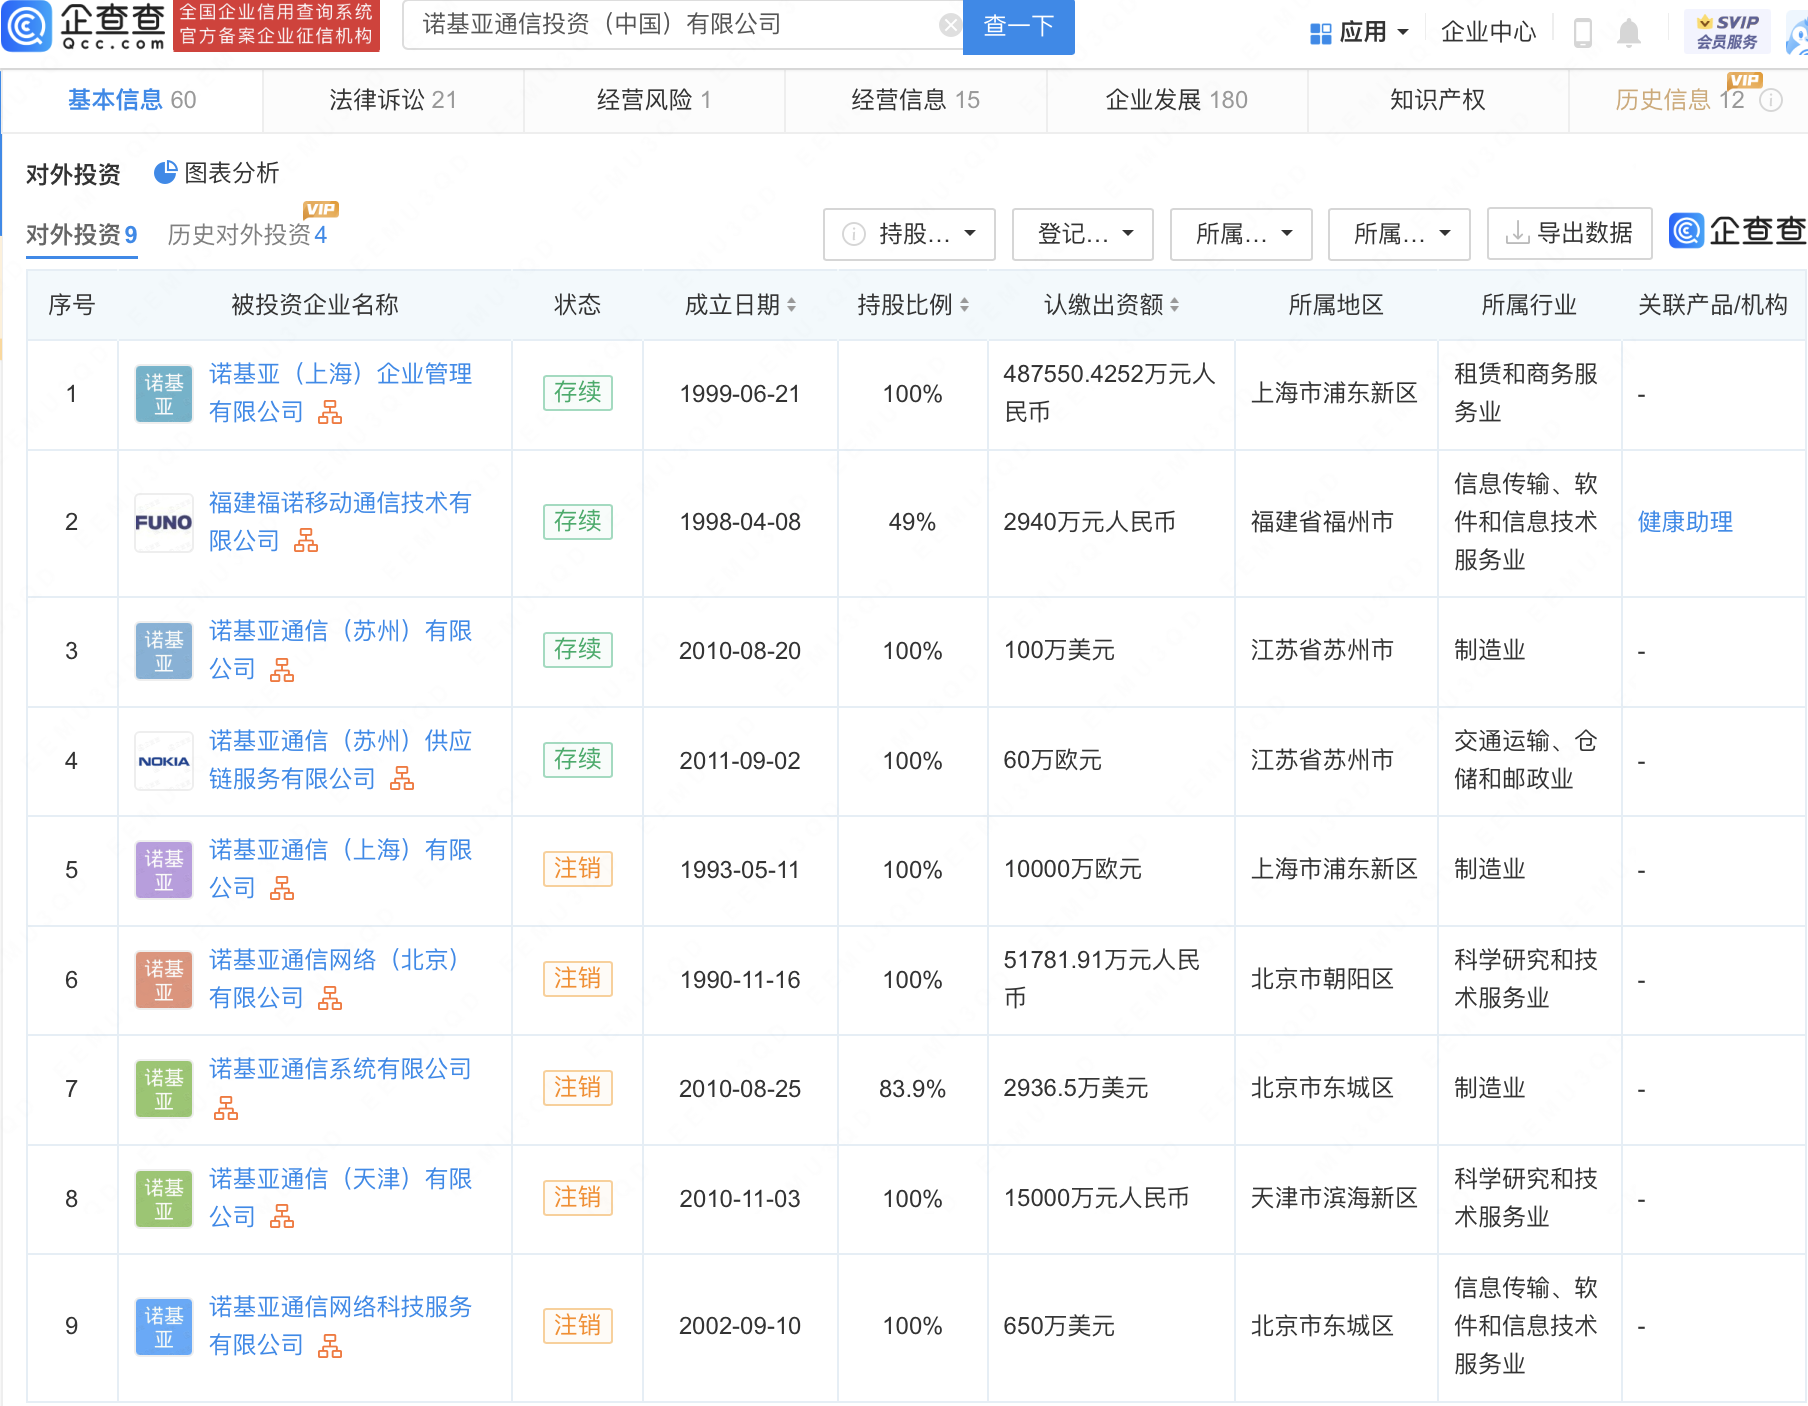Open 诺基亚通信（上海）有限公司 company link
1808x1406 pixels.
[340, 869]
